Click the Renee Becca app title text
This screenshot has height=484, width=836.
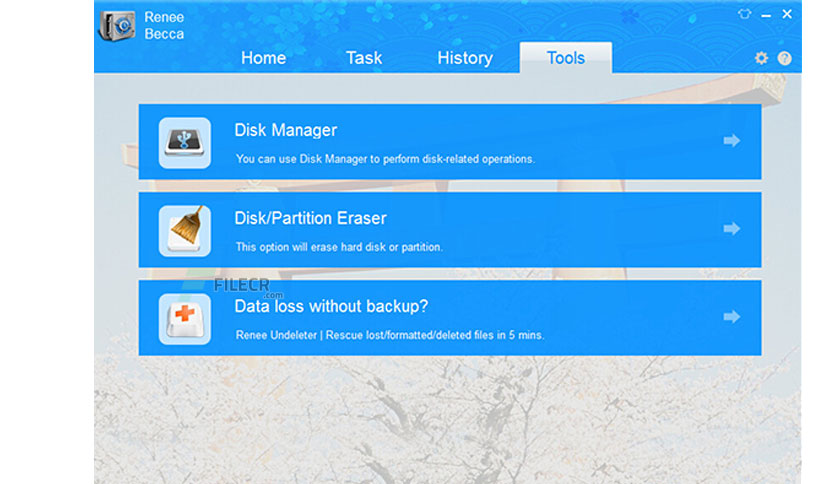point(164,25)
